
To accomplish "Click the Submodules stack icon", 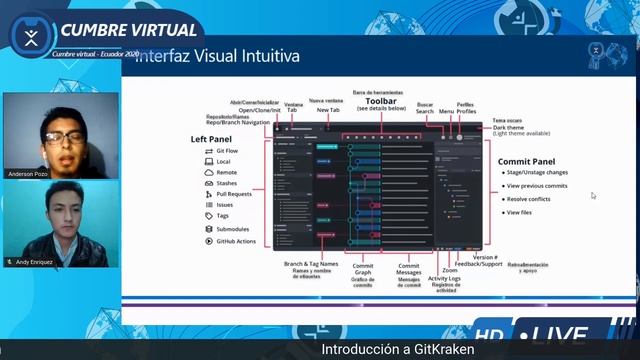I will pos(209,229).
